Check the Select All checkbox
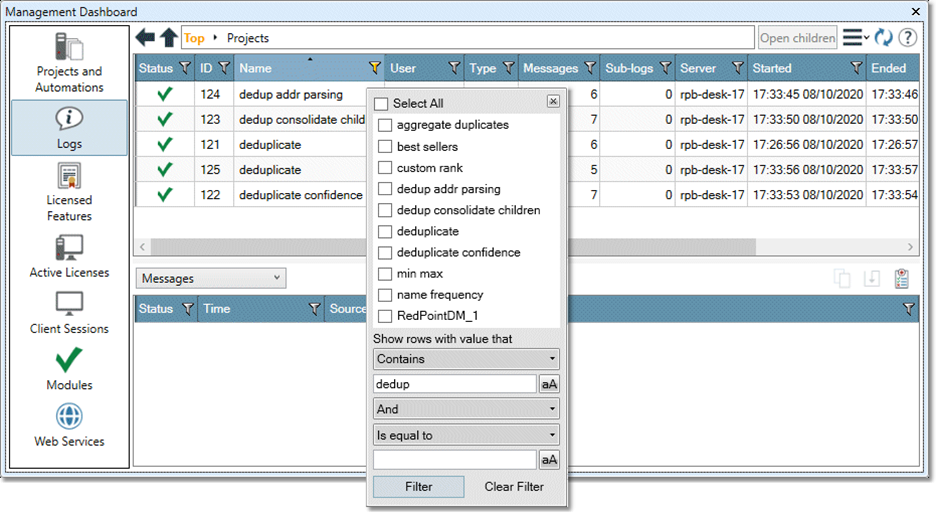Image resolution: width=936 pixels, height=514 pixels. coord(381,104)
